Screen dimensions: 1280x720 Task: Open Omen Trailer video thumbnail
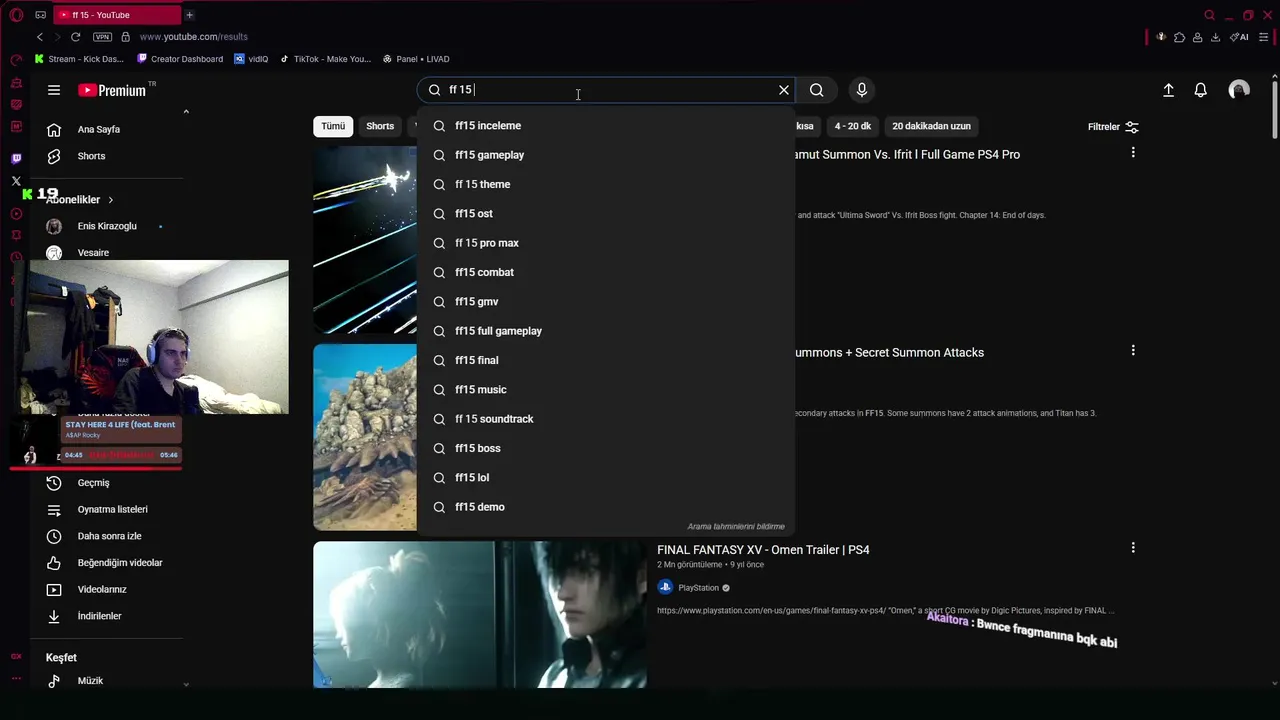(x=480, y=615)
